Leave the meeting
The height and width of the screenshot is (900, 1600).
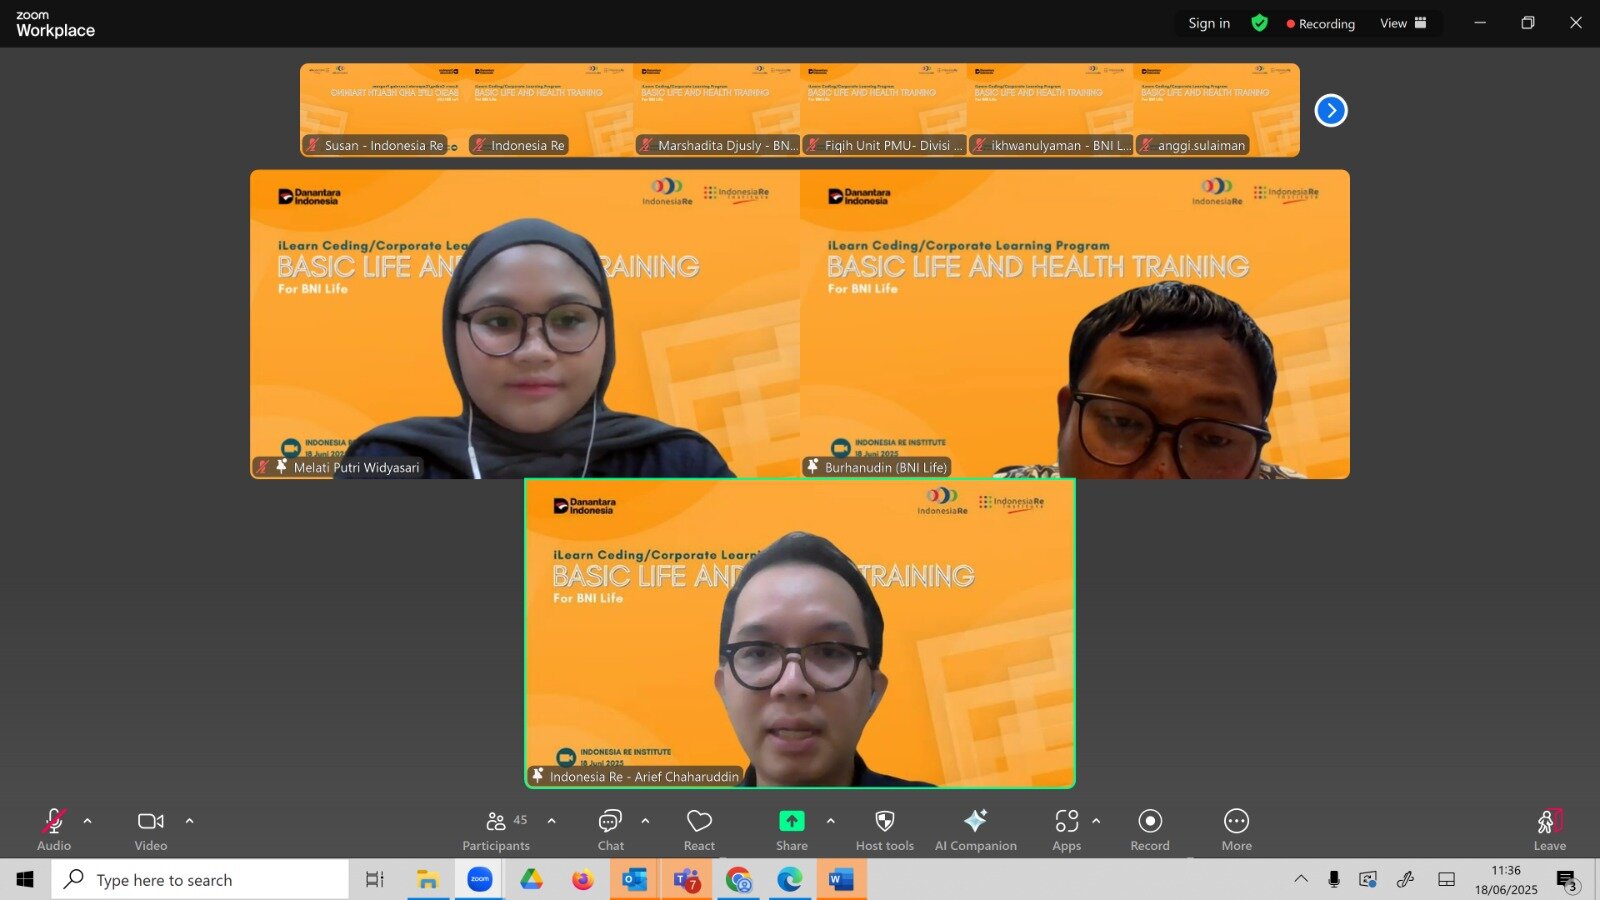(1550, 830)
